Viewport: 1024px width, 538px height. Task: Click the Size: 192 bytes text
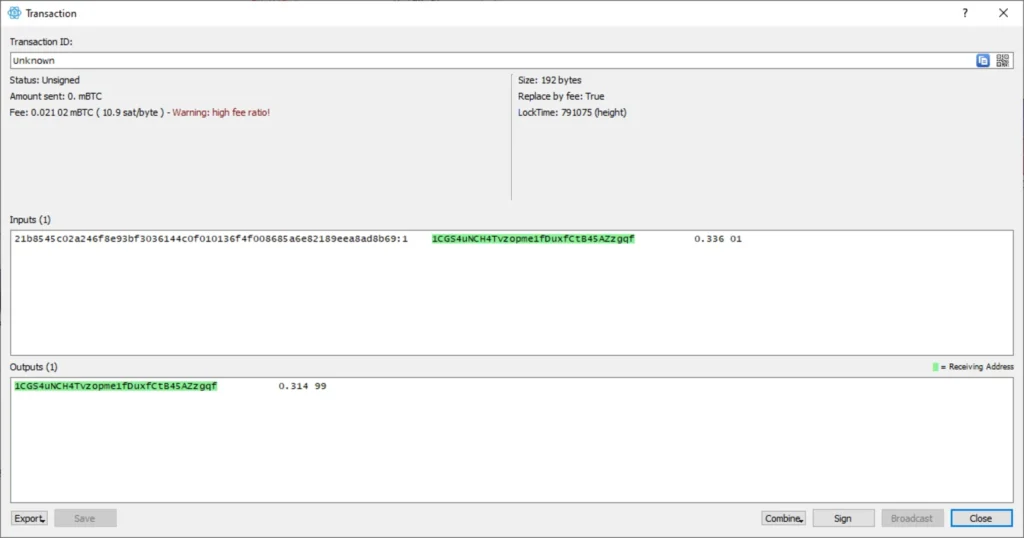click(549, 80)
